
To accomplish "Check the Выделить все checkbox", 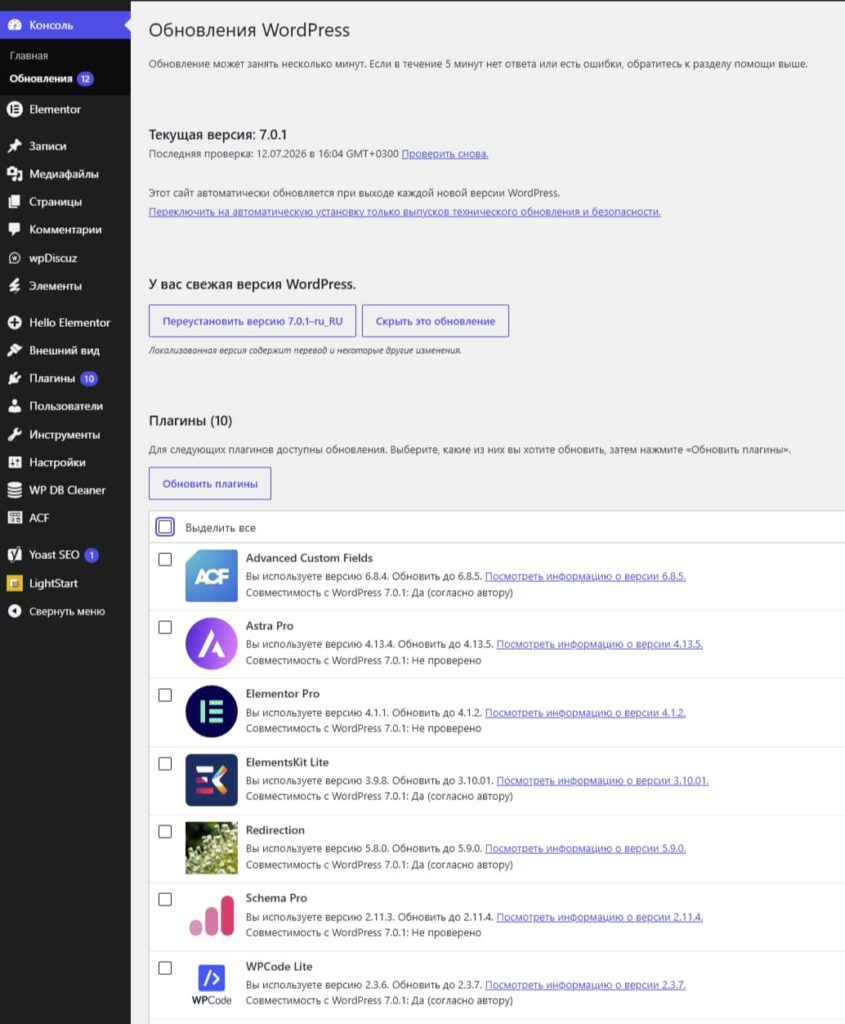I will coord(165,526).
